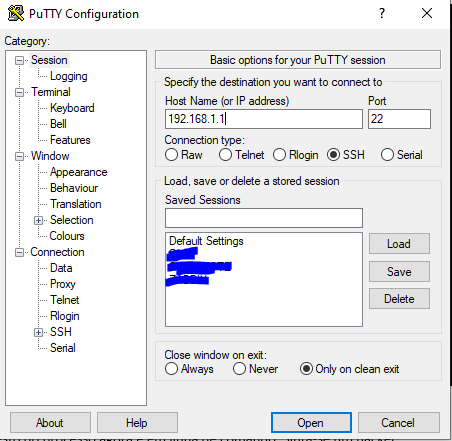Expand the Selection tree node
The width and height of the screenshot is (452, 441).
[x=38, y=220]
